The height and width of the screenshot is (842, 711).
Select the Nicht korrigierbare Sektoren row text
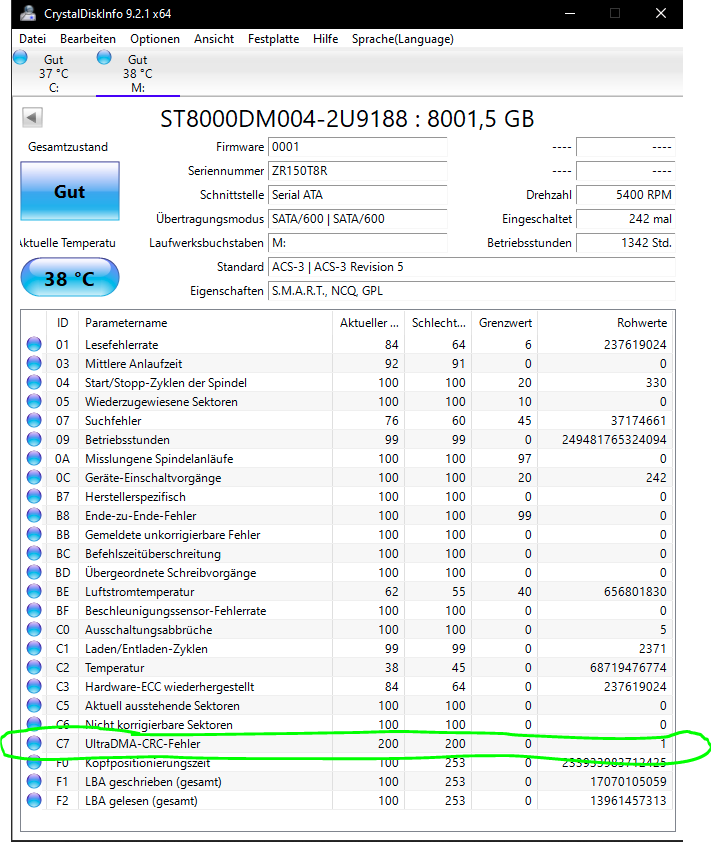159,724
